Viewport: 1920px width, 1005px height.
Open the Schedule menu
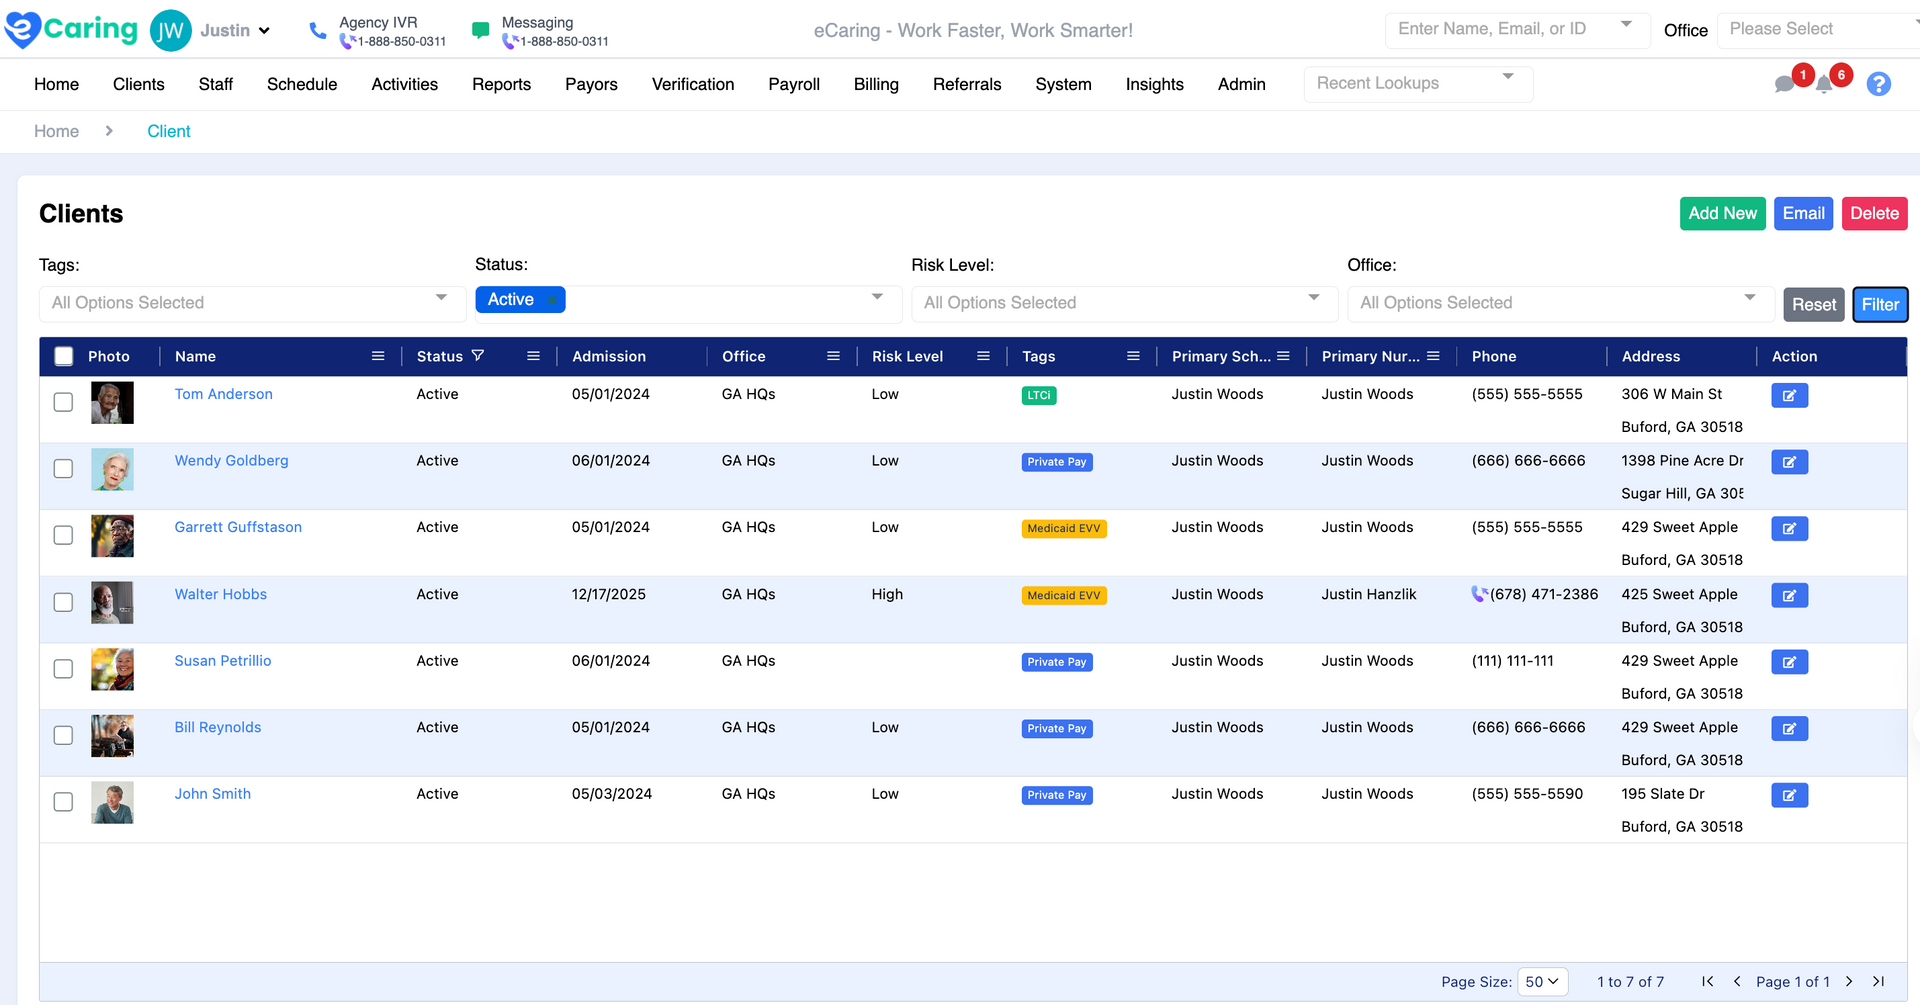click(302, 85)
